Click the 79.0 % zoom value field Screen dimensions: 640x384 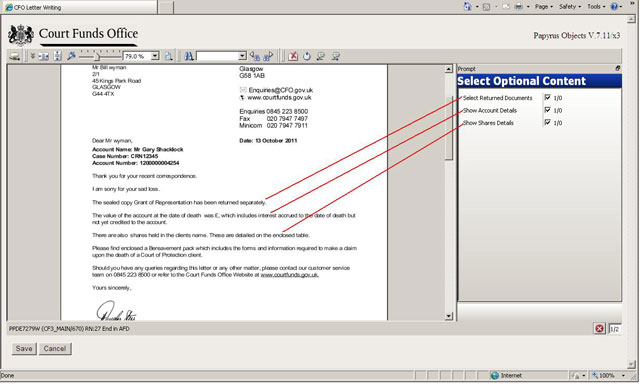click(137, 56)
